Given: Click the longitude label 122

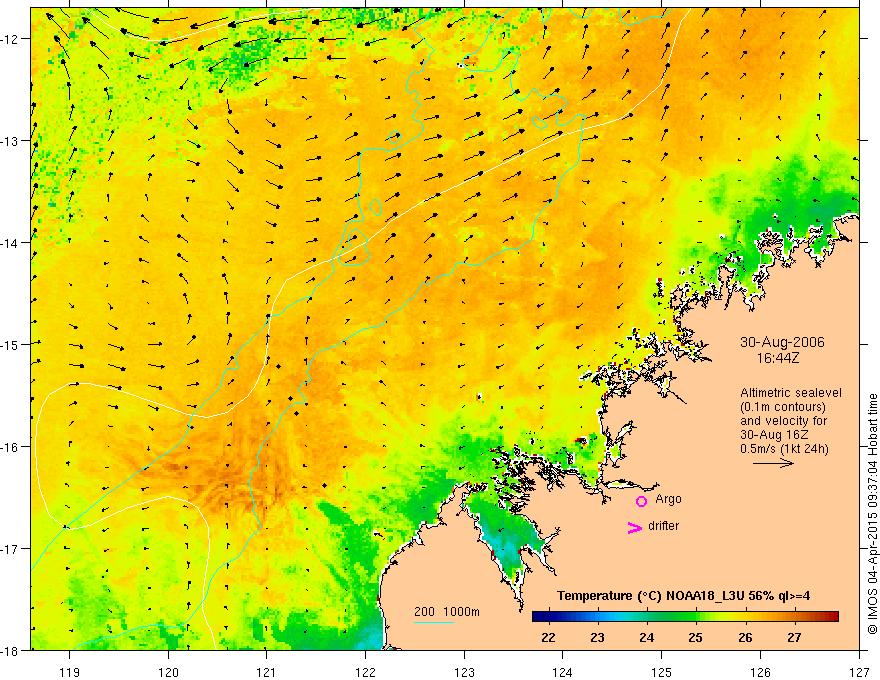Looking at the screenshot, I should click(365, 672).
